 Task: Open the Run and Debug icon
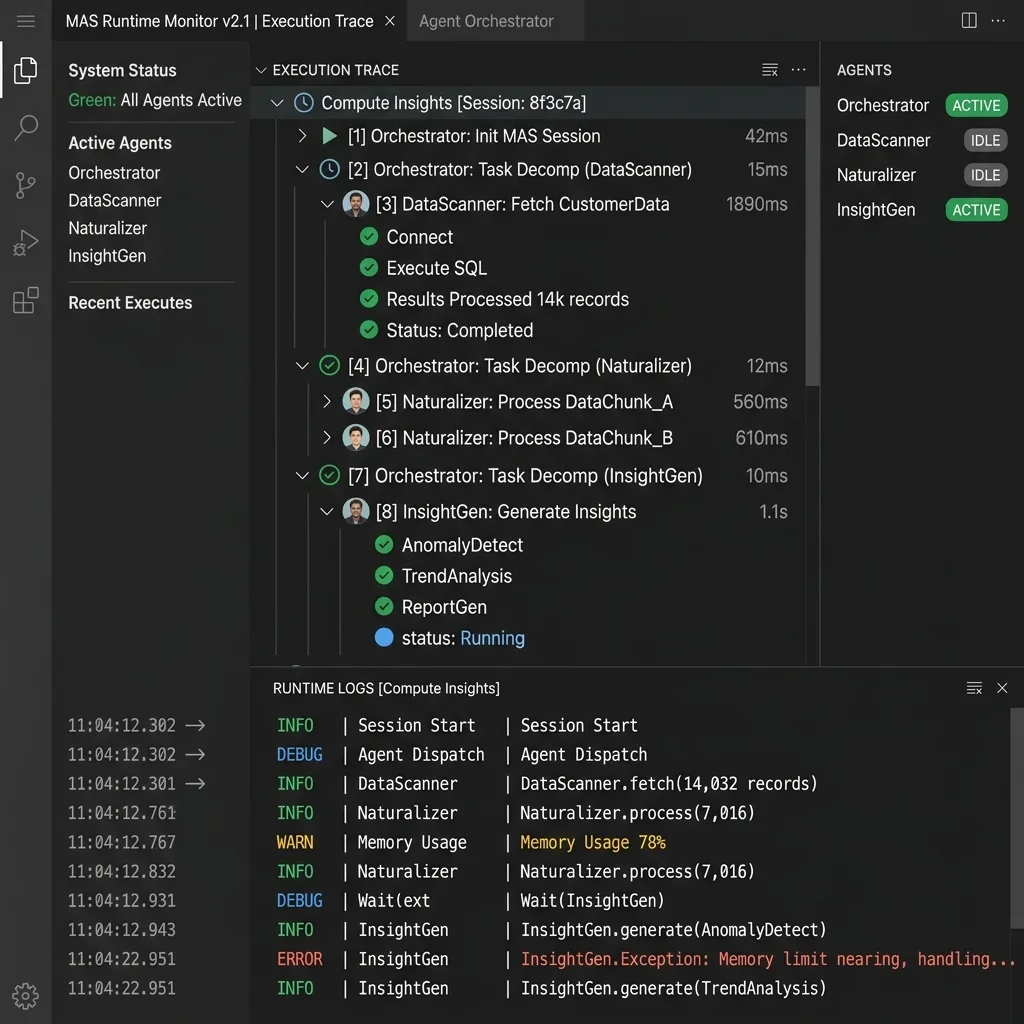pos(25,243)
